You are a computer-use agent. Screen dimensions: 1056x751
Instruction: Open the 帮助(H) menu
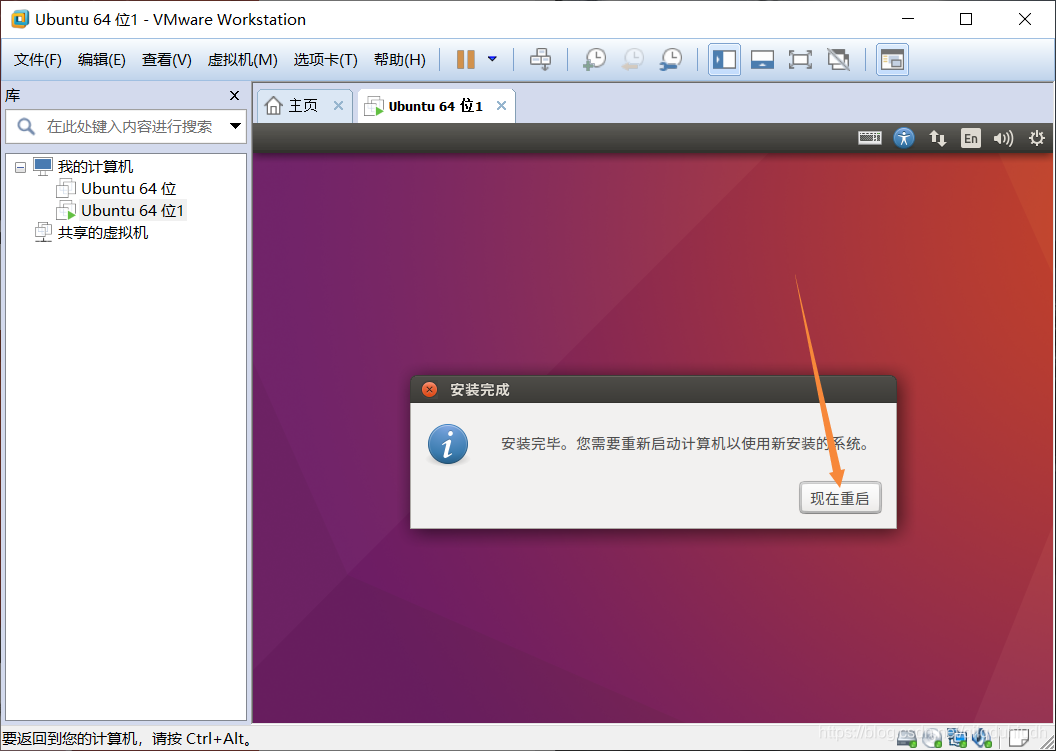(x=399, y=60)
